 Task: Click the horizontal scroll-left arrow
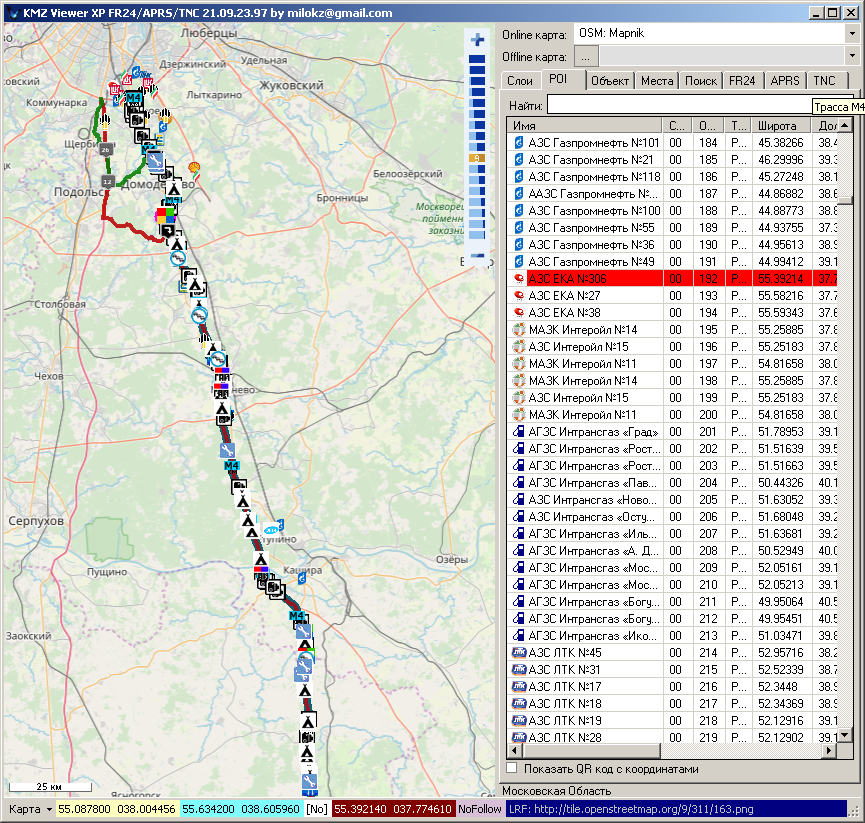(x=515, y=750)
